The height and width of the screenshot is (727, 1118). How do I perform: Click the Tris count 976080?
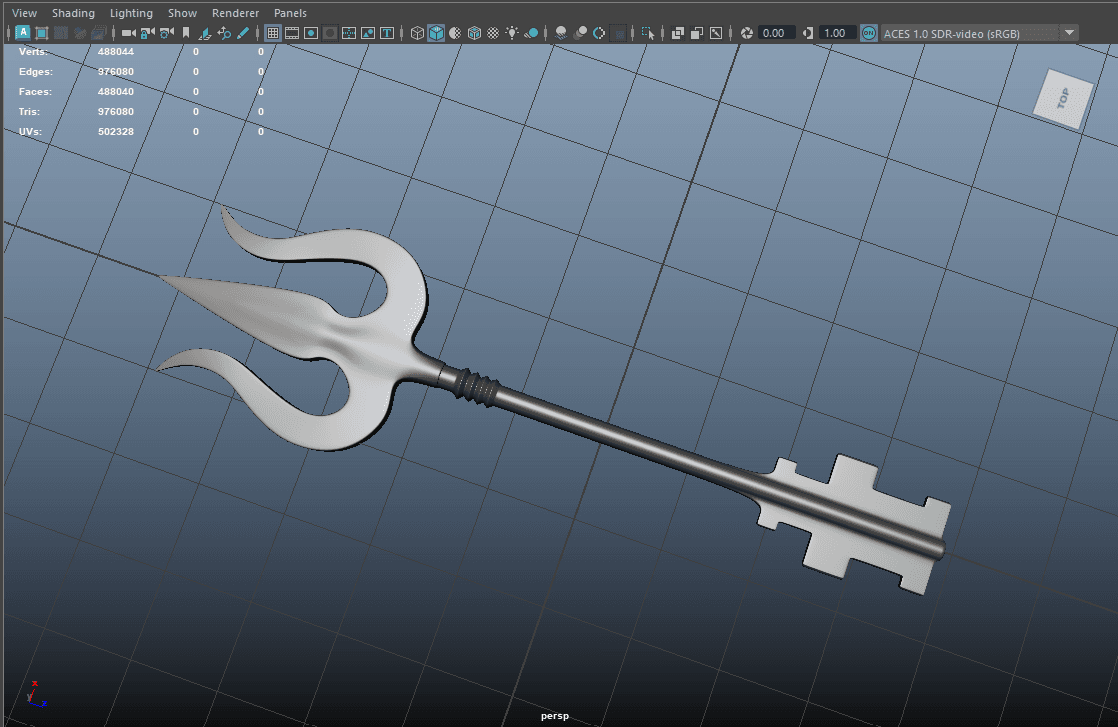tap(116, 111)
